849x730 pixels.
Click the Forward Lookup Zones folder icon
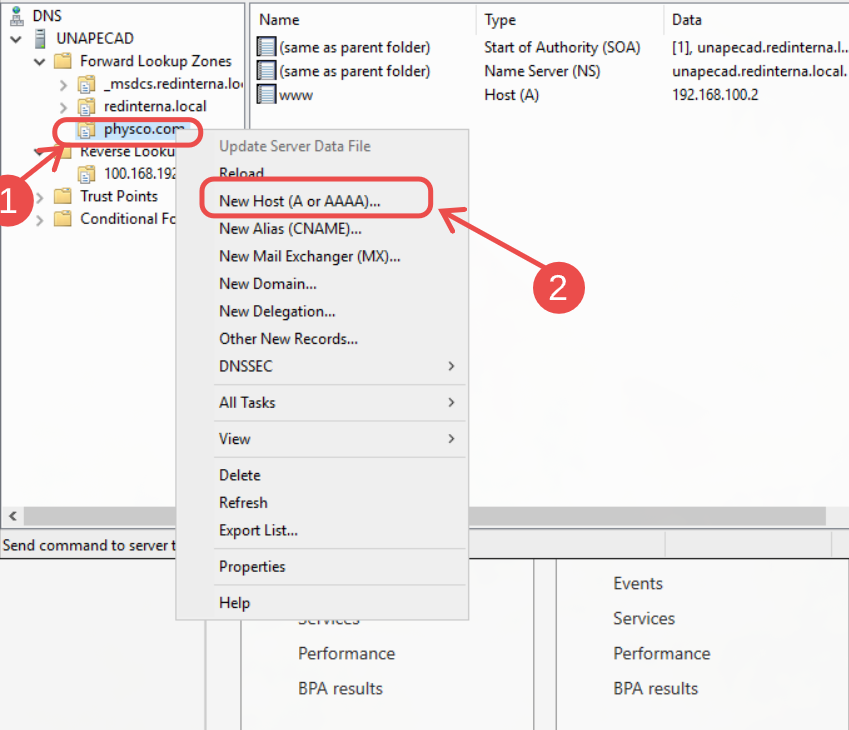pyautogui.click(x=63, y=61)
